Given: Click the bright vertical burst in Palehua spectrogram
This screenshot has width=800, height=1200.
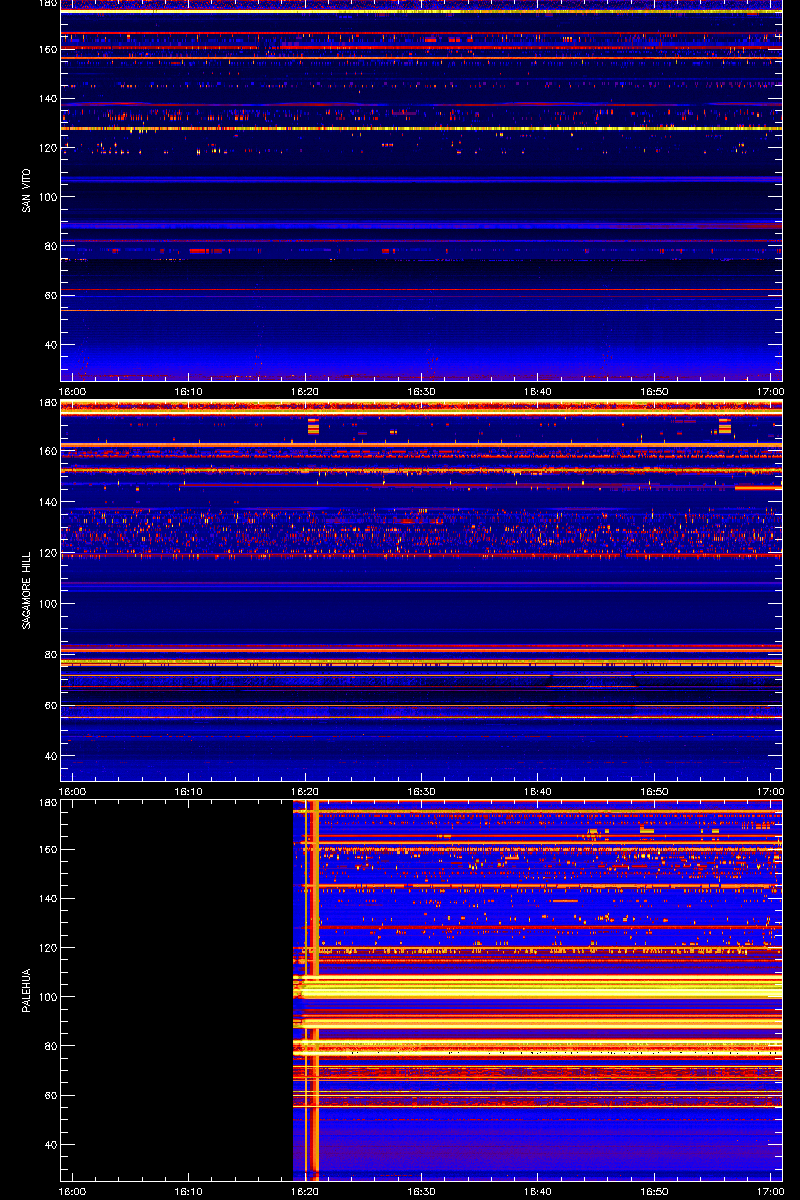Looking at the screenshot, I should [312, 990].
